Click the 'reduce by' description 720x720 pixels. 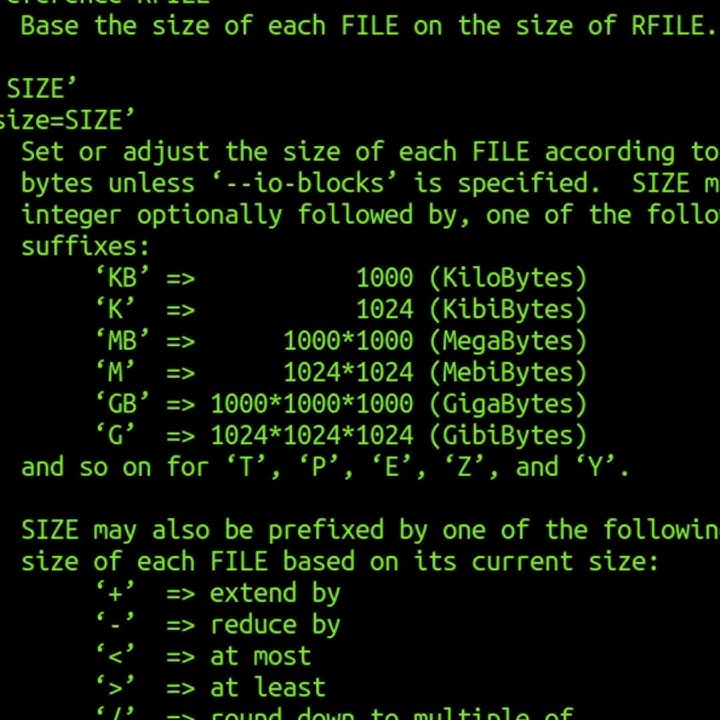coord(275,624)
